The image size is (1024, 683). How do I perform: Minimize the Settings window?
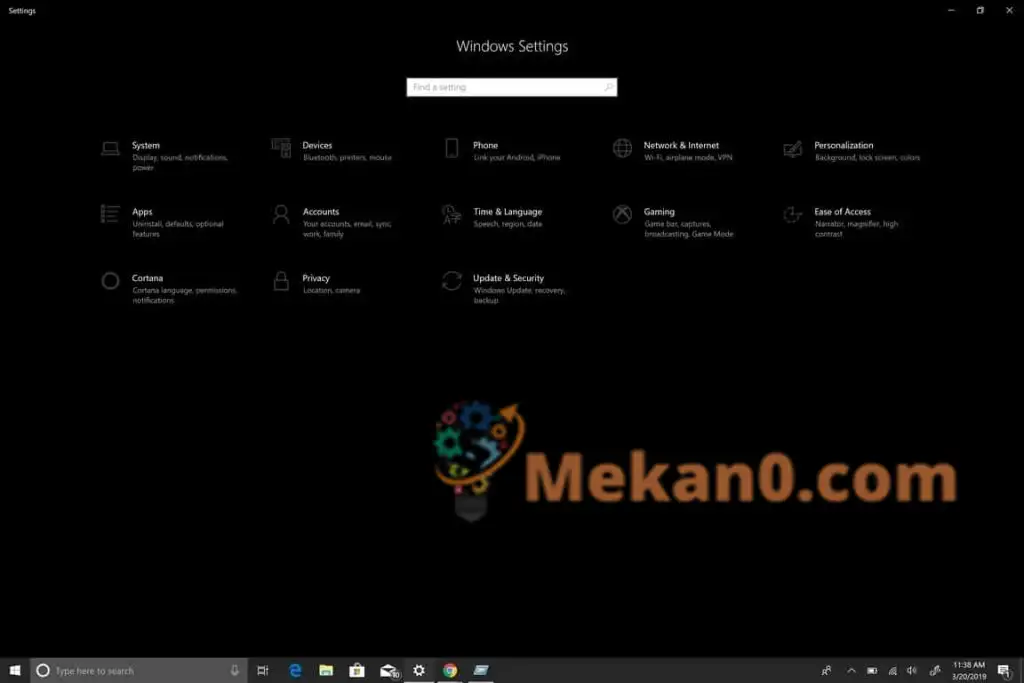pyautogui.click(x=951, y=10)
